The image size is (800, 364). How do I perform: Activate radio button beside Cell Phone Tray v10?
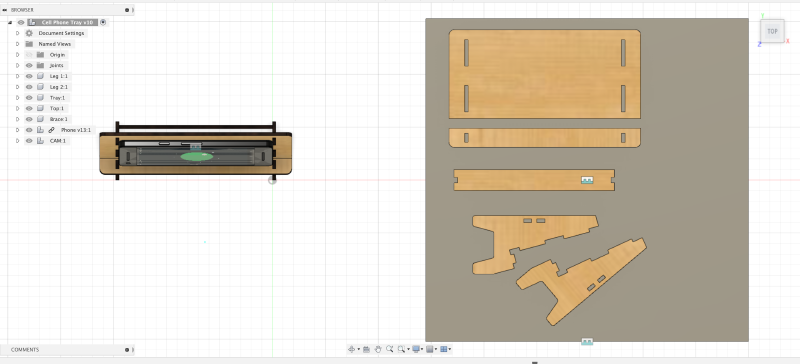103,22
